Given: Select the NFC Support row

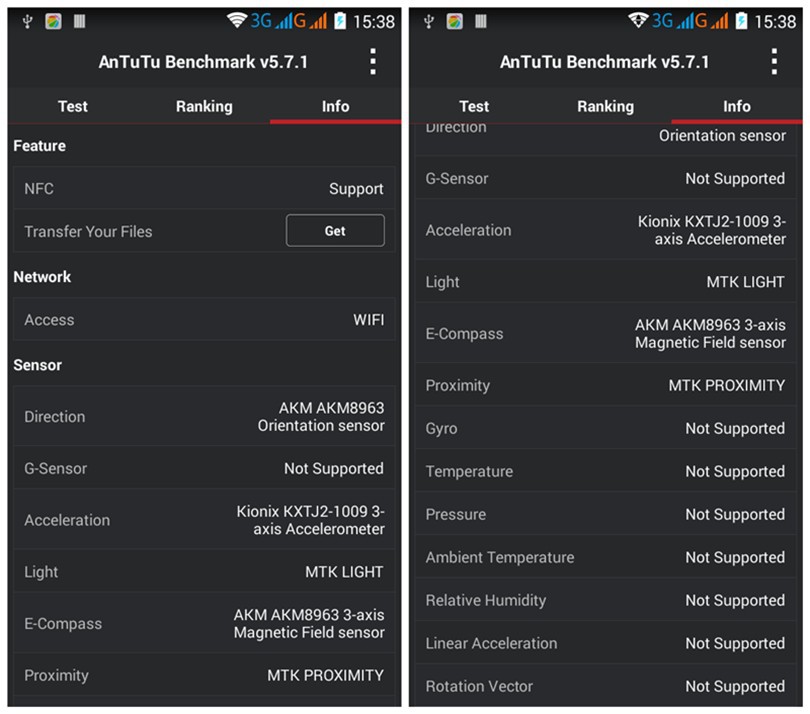Looking at the screenshot, I should [x=204, y=188].
